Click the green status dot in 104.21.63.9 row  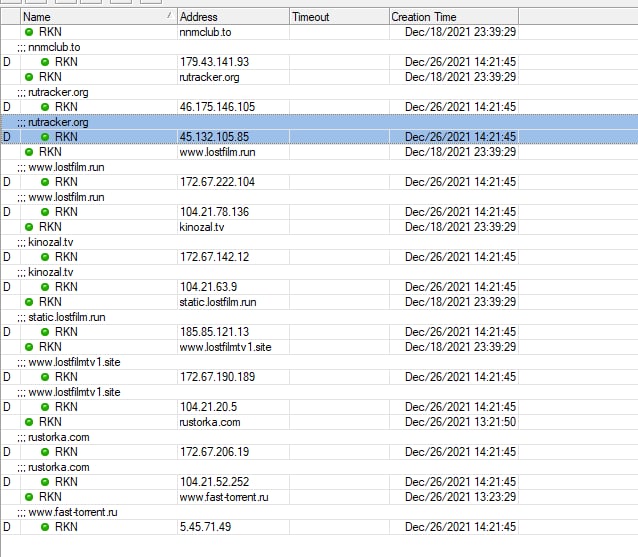45,287
